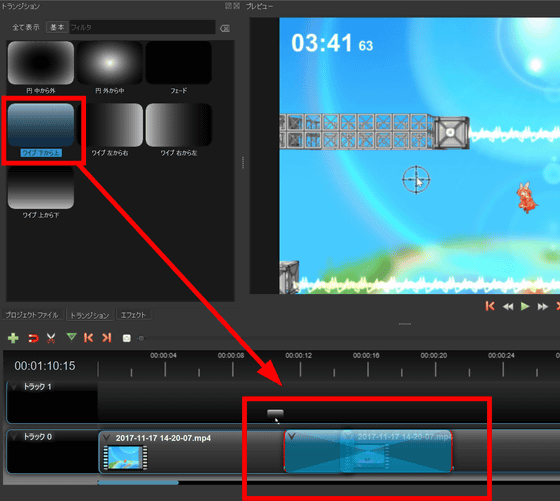Open the トラック 0 dropdown arrow
The width and height of the screenshot is (560, 501).
(14, 437)
